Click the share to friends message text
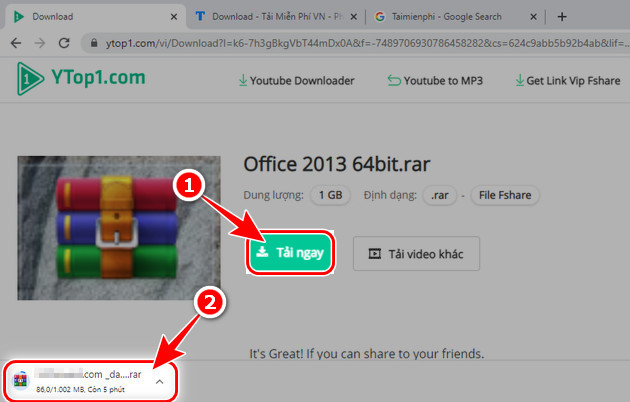Viewport: 630px width, 402px height. (366, 354)
